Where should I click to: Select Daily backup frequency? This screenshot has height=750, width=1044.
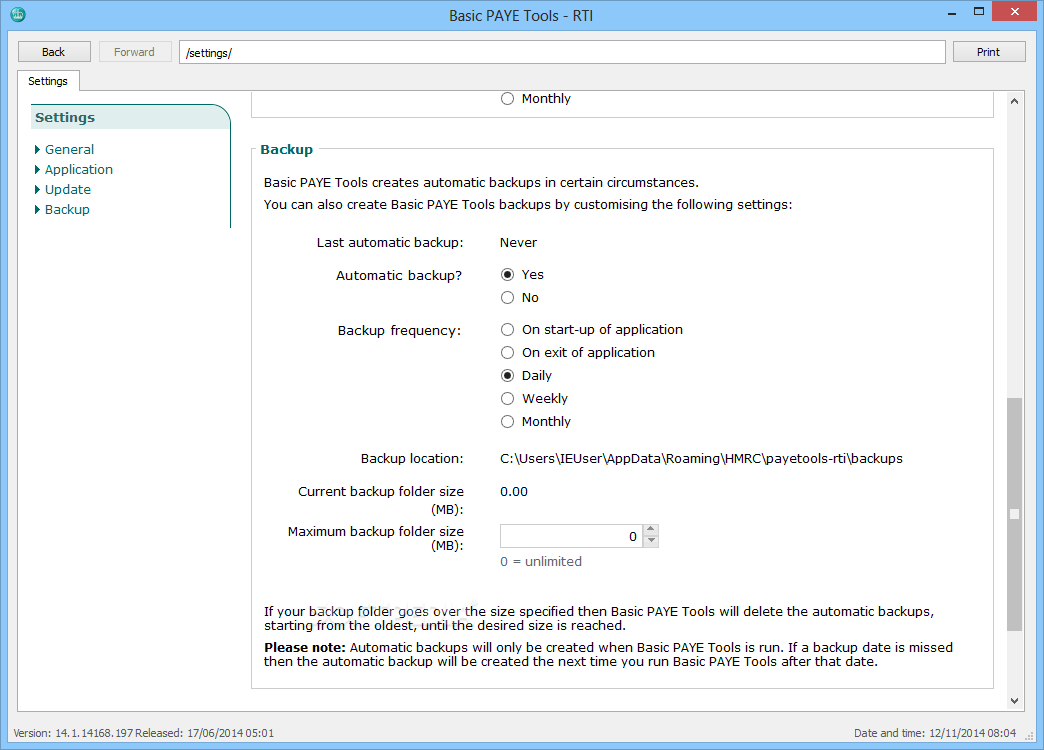coord(507,376)
